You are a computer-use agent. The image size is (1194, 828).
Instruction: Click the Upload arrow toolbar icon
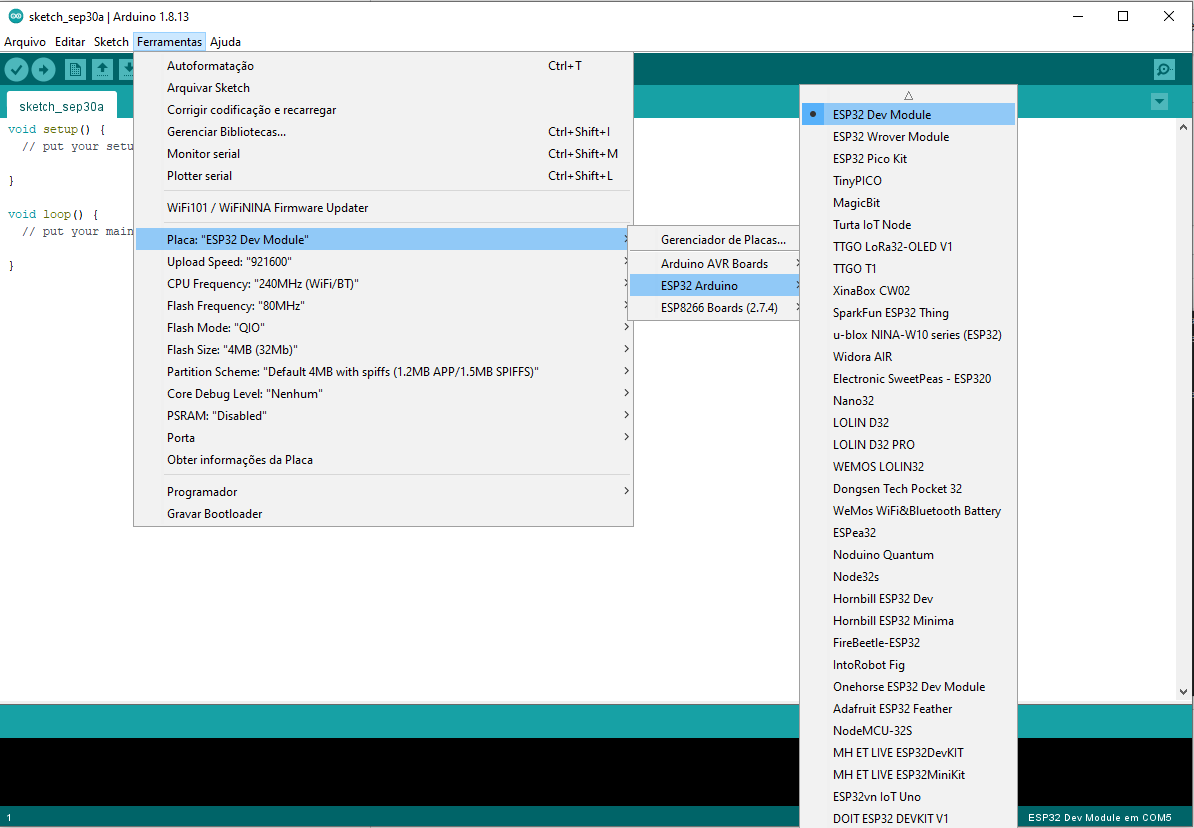click(43, 69)
